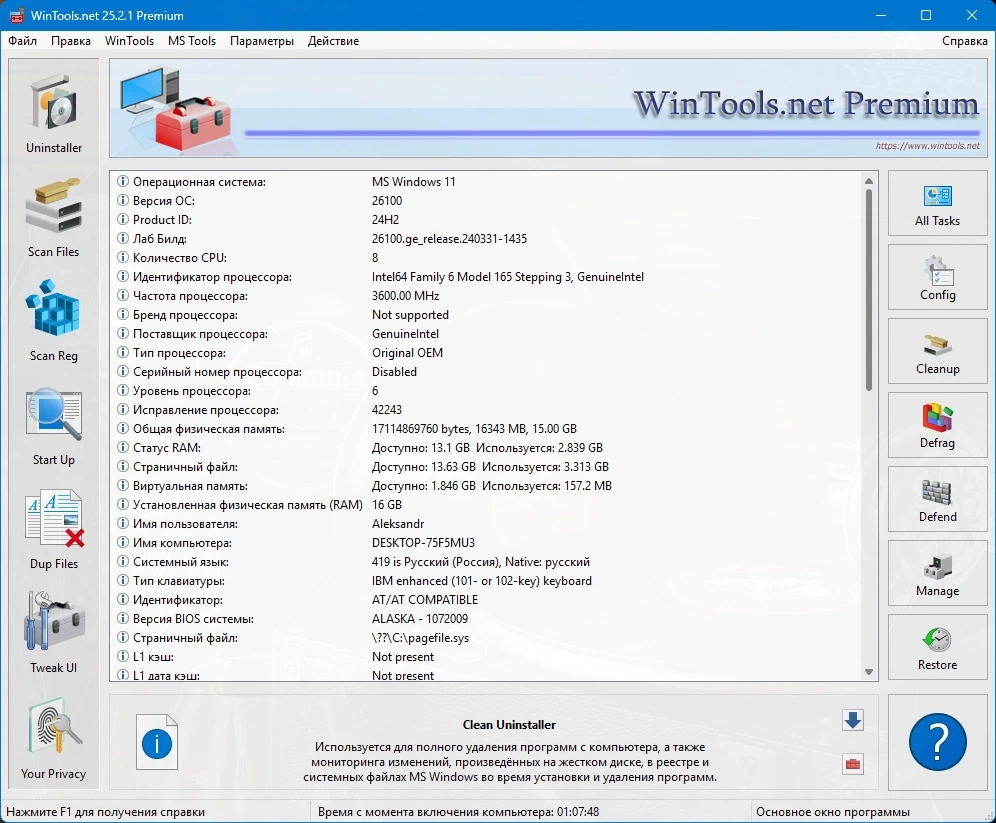Open the Manage tool
The width and height of the screenshot is (996, 823).
tap(937, 573)
